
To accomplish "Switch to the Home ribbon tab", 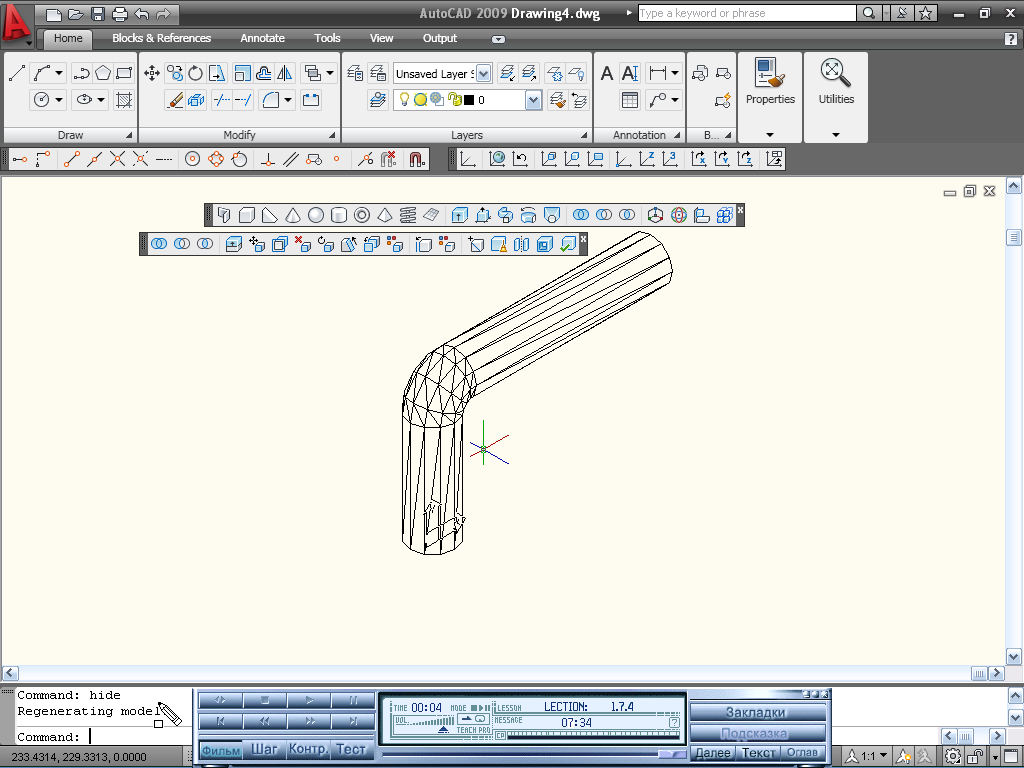I will [x=68, y=39].
